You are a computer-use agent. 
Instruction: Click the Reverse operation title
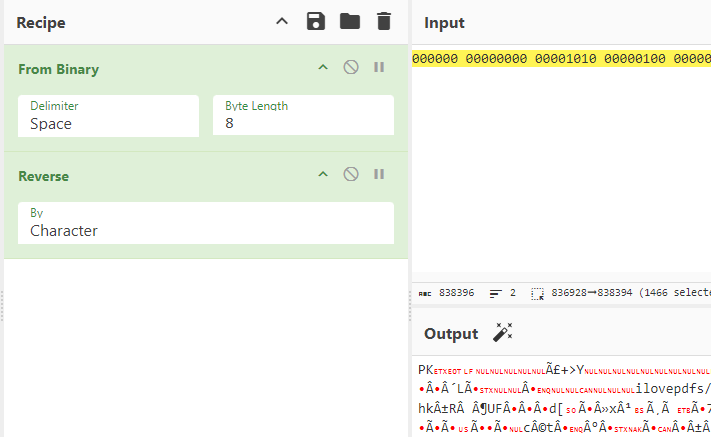(45, 176)
